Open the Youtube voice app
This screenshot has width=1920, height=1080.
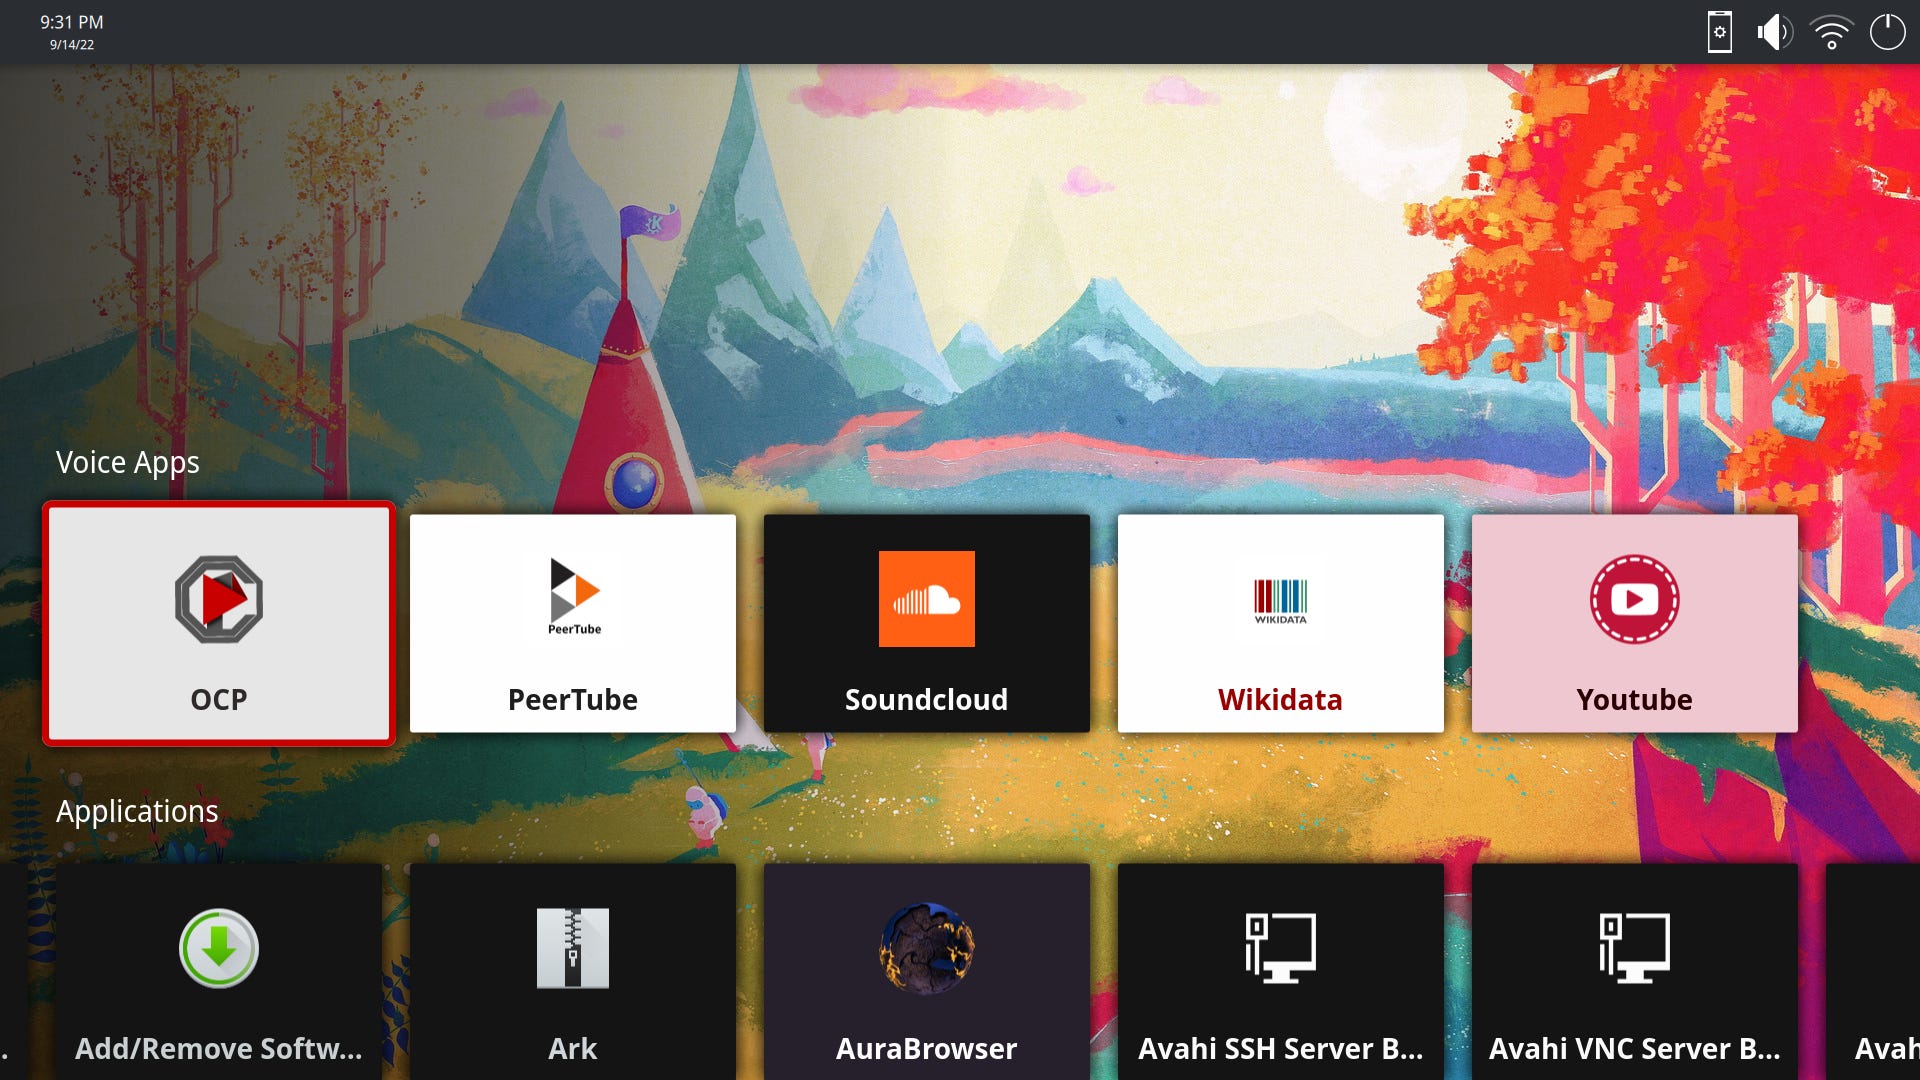point(1634,622)
